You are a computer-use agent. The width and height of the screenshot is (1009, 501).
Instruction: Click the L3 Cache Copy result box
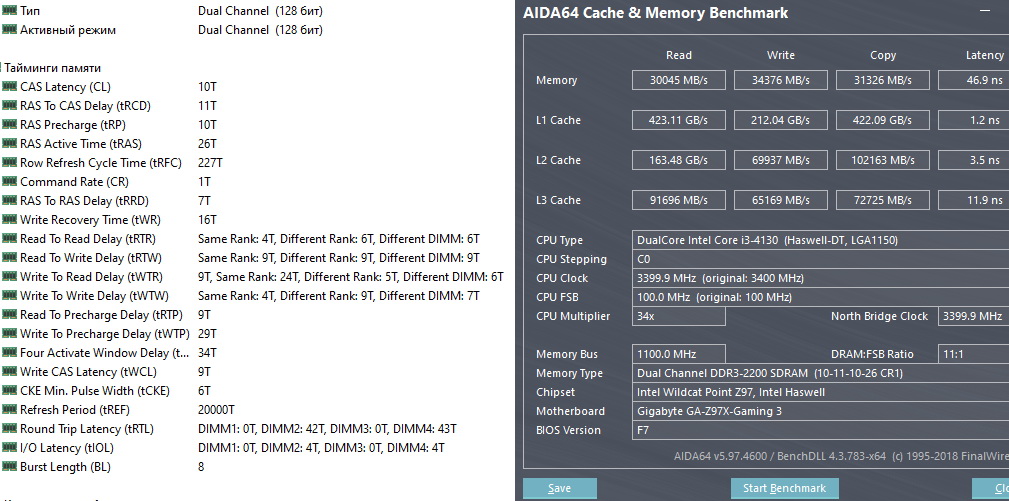tap(885, 200)
